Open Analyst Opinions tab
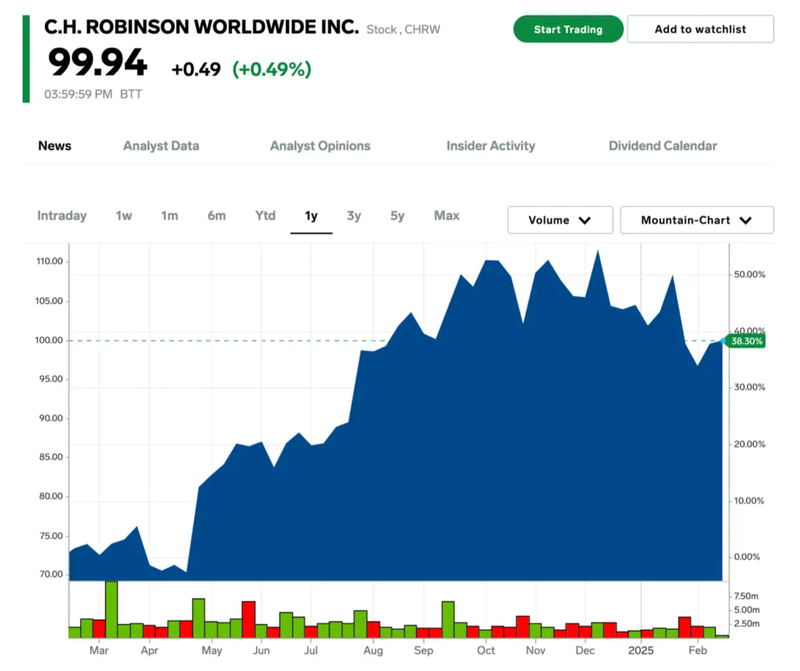 320,146
